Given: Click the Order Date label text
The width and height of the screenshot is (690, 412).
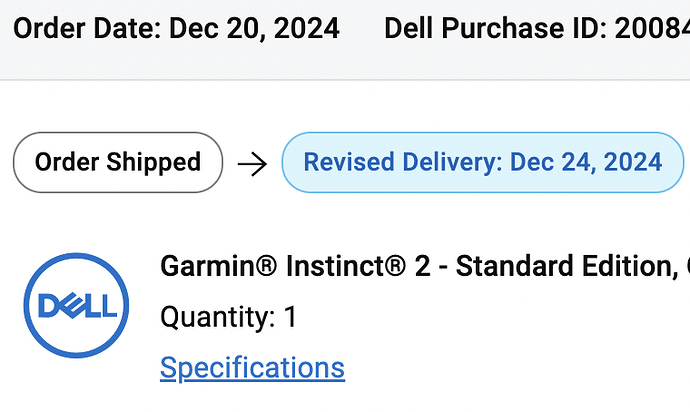Looking at the screenshot, I should point(88,29).
